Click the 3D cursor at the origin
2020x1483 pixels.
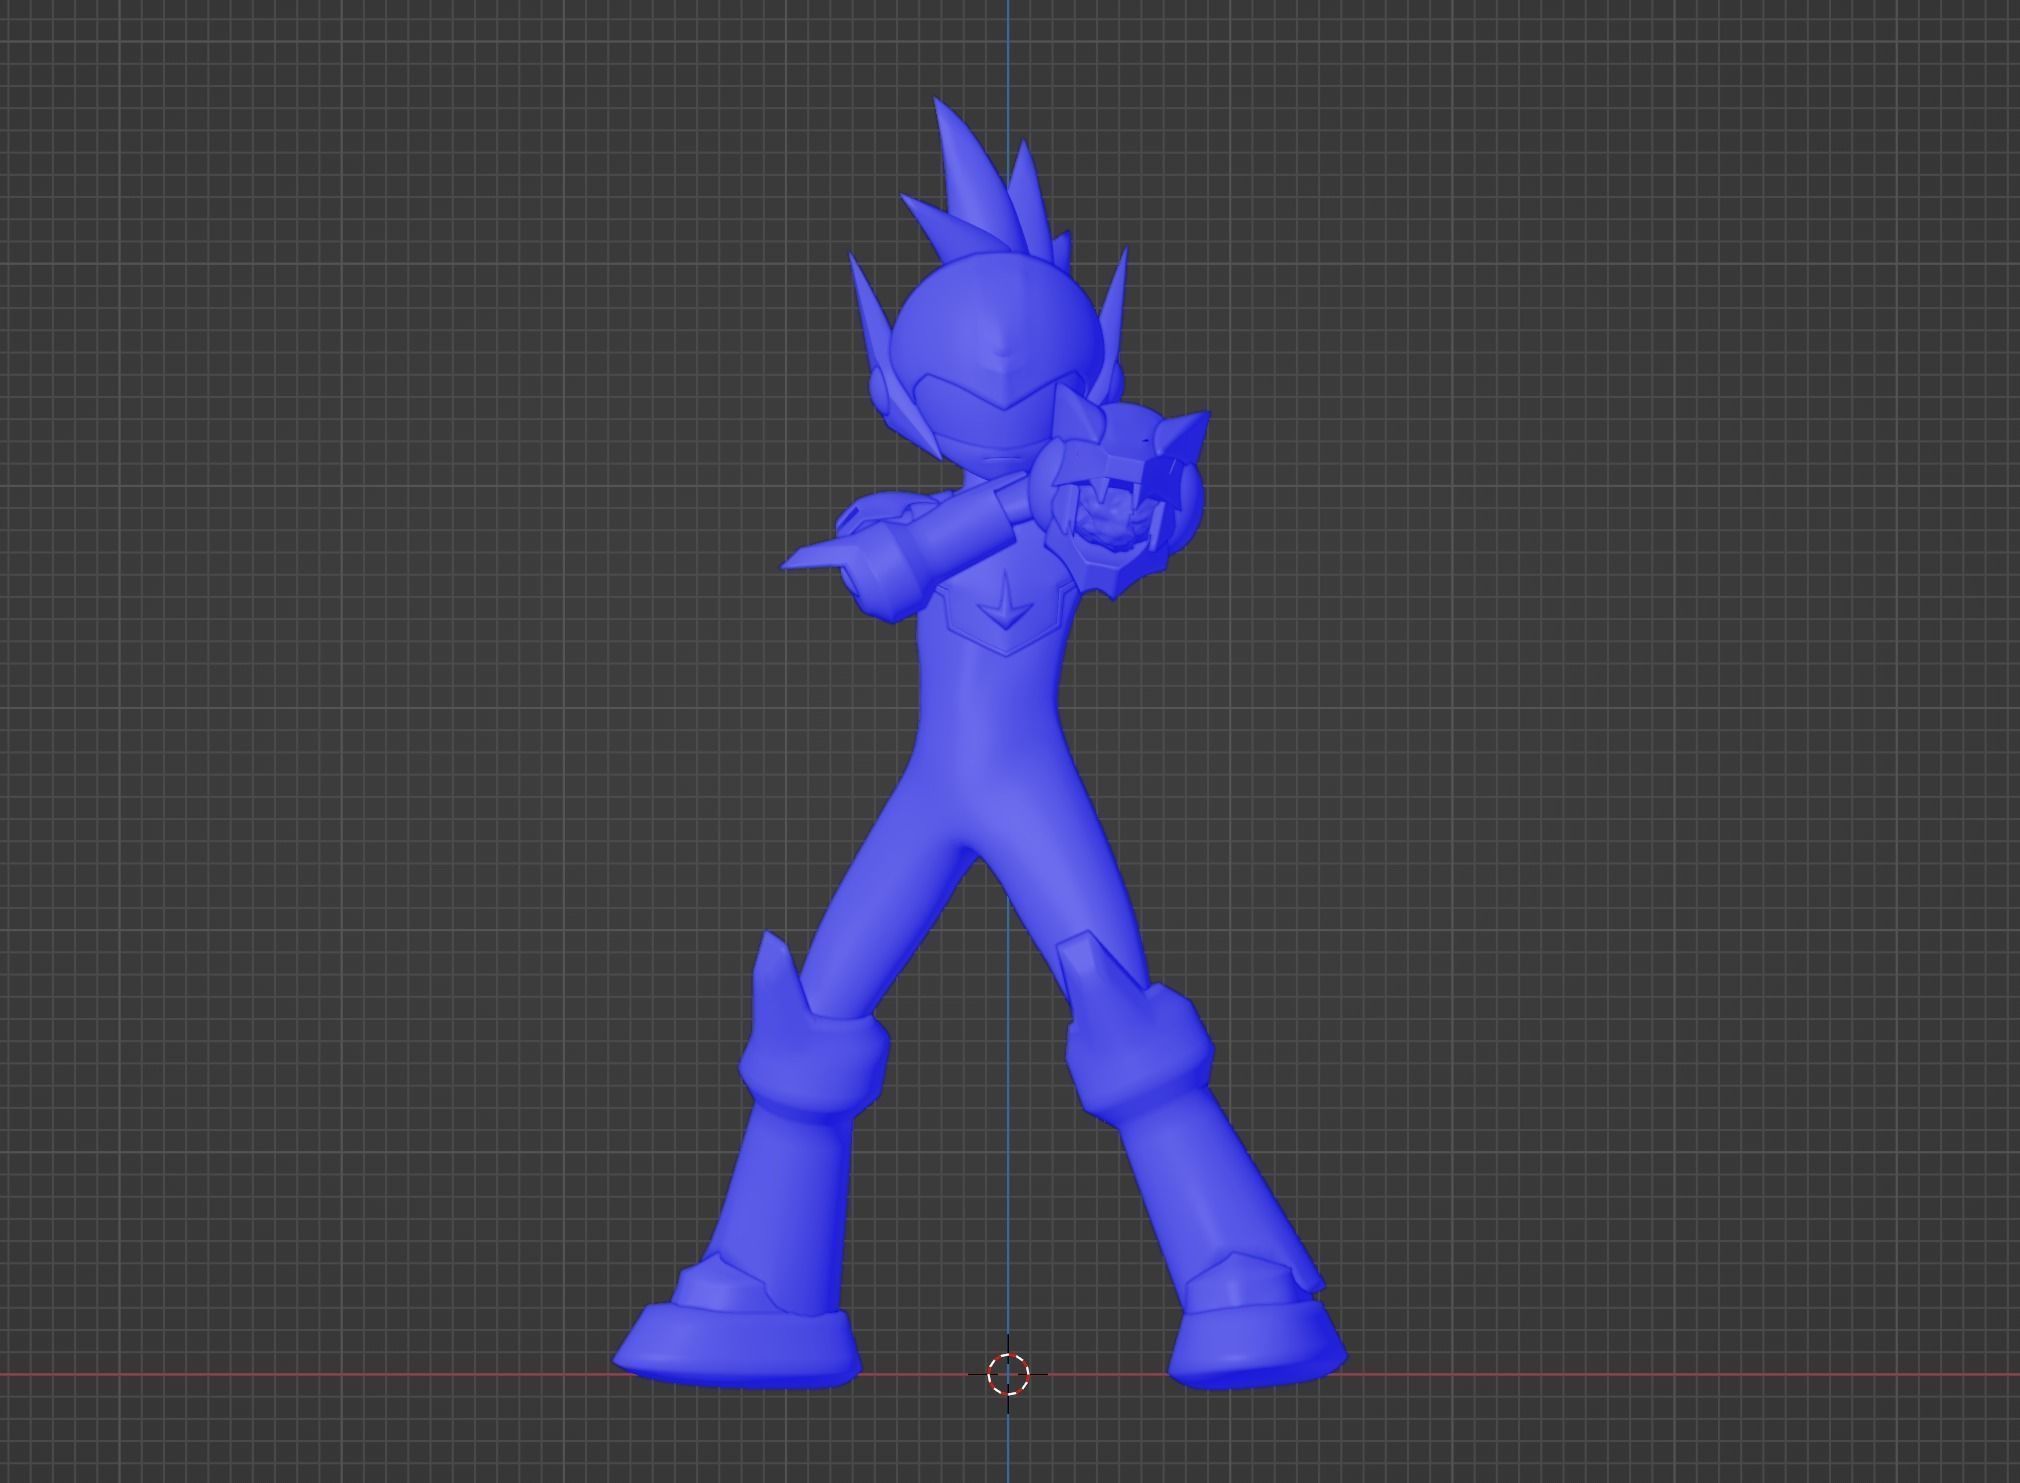coord(1008,1374)
